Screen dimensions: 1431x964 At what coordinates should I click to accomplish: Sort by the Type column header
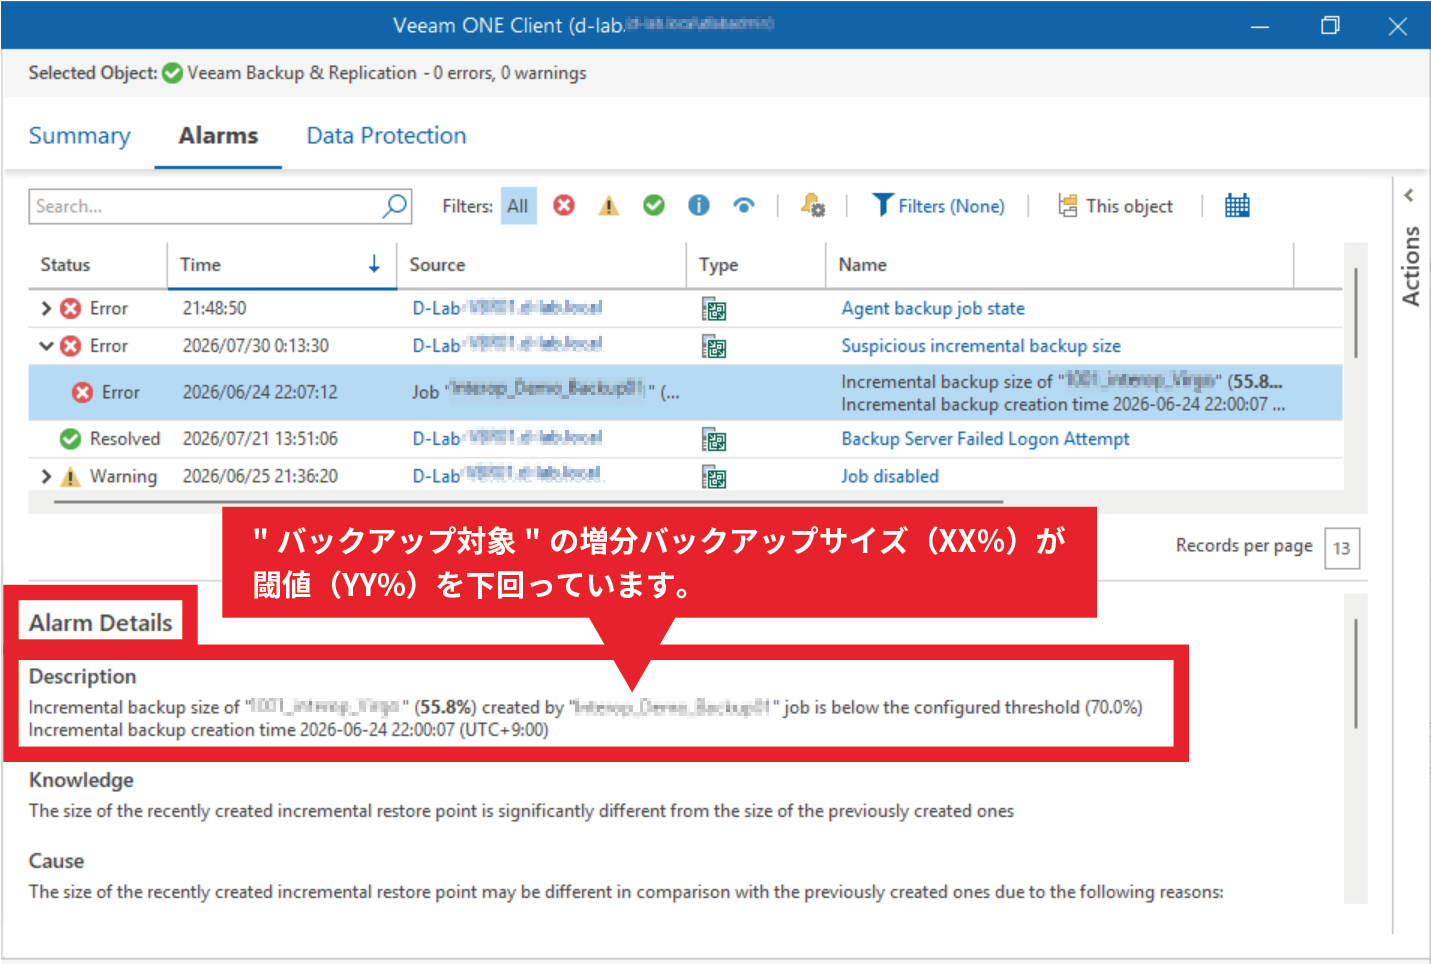point(719,265)
